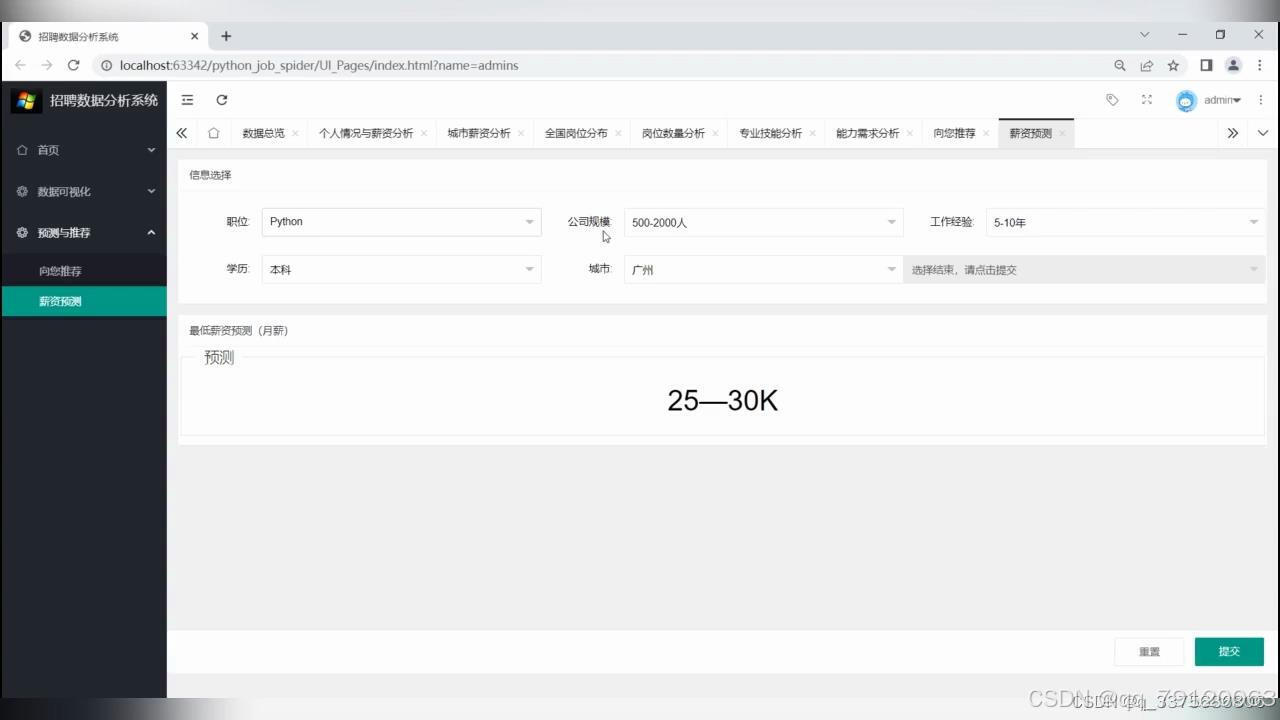Open the 城市 dropdown showing 广州

point(763,269)
